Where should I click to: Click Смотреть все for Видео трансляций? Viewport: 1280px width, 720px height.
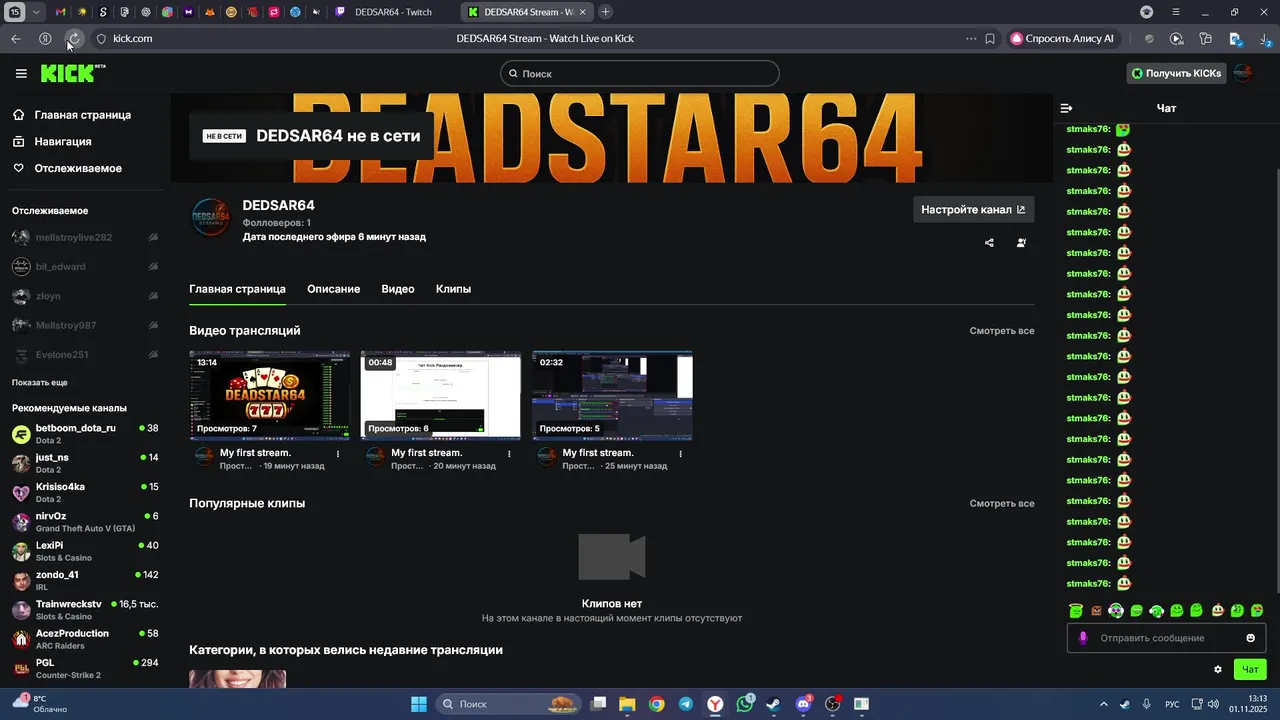1002,331
